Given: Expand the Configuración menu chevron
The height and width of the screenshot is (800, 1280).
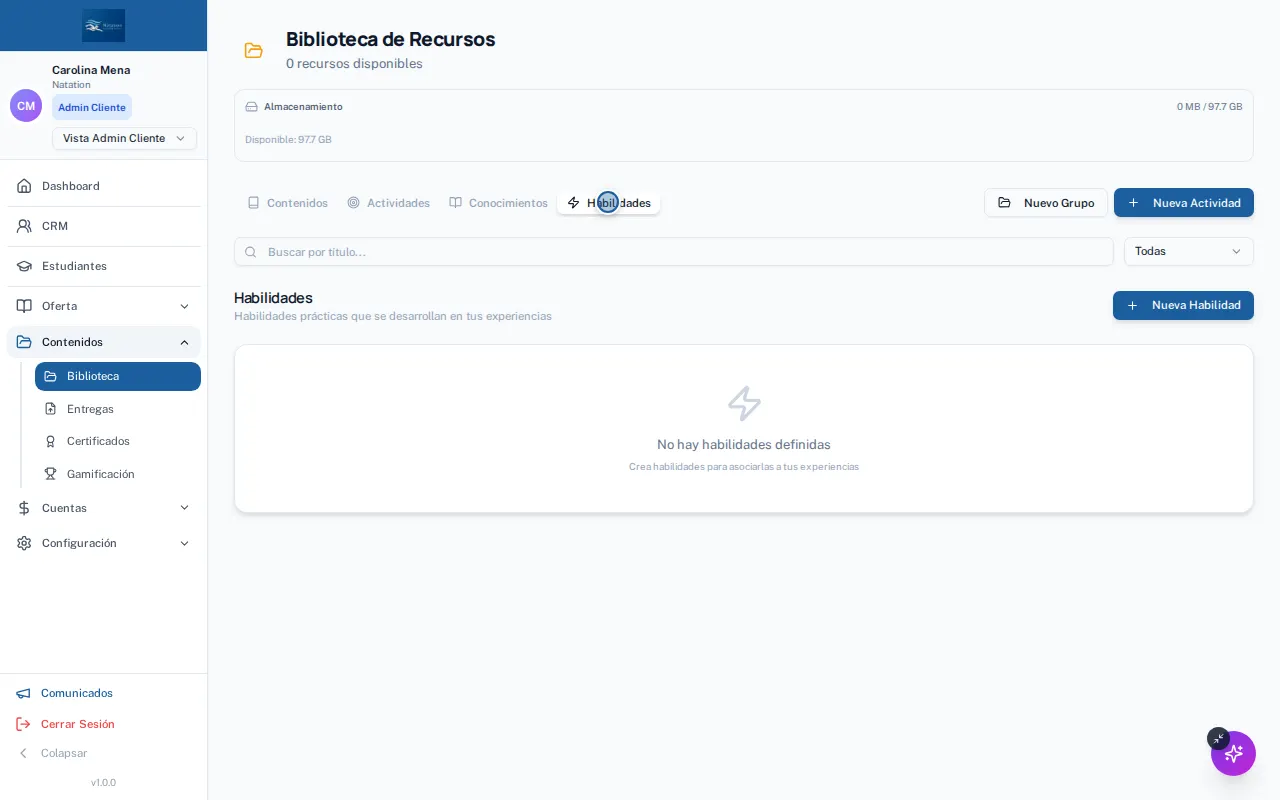Looking at the screenshot, I should click(x=184, y=543).
